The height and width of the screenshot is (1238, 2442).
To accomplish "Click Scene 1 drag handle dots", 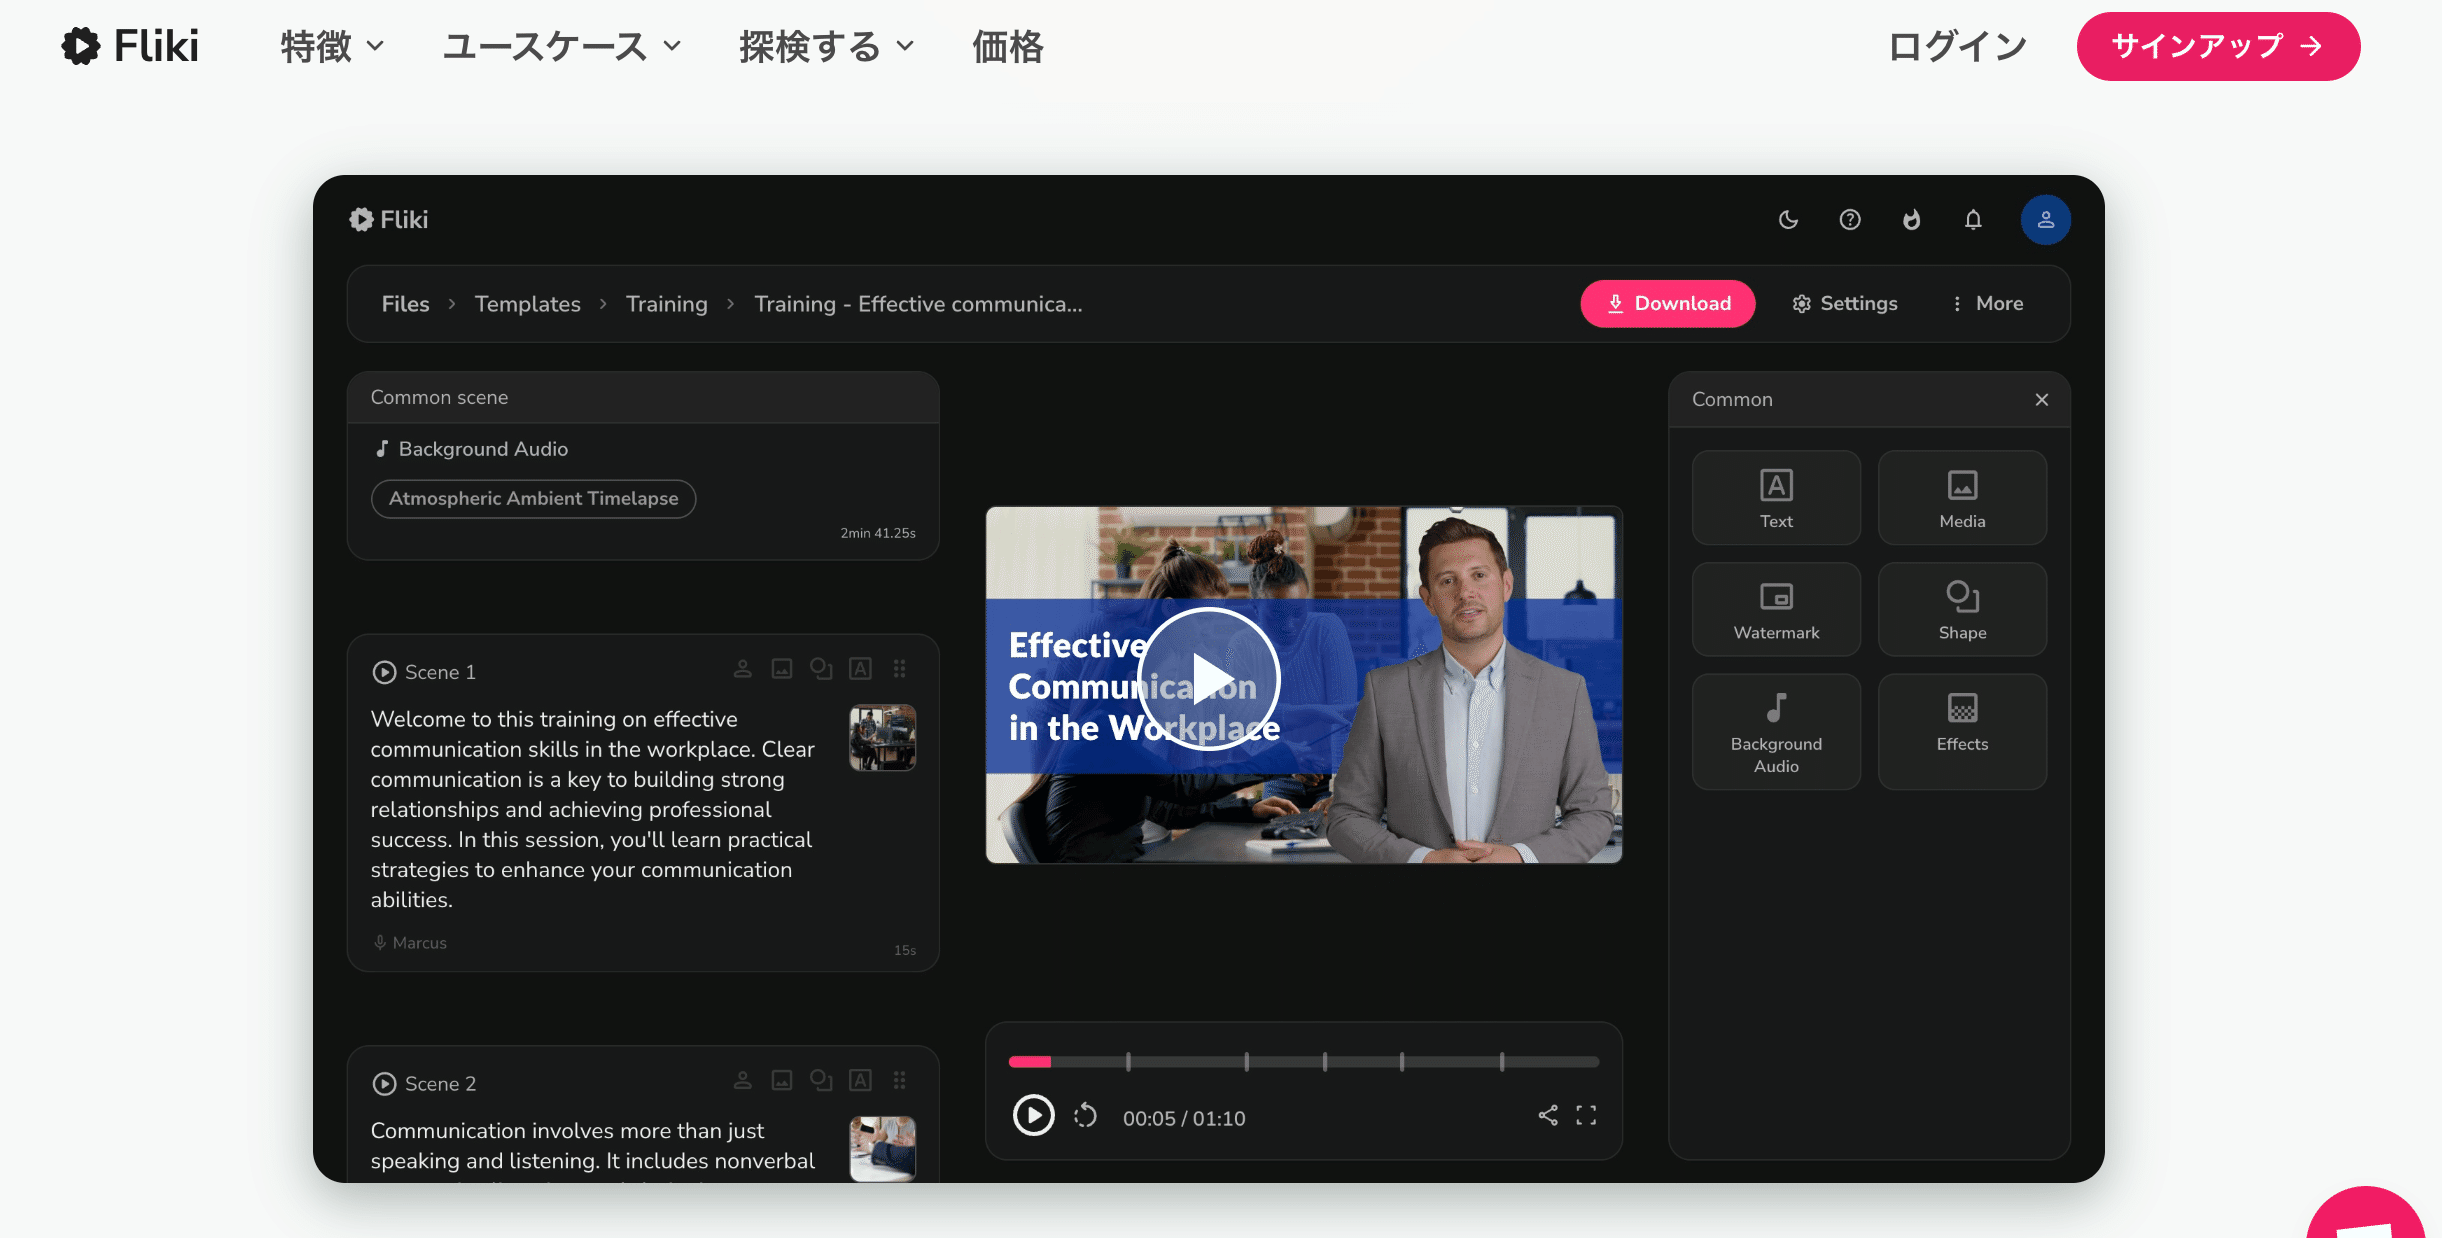I will pos(899,669).
